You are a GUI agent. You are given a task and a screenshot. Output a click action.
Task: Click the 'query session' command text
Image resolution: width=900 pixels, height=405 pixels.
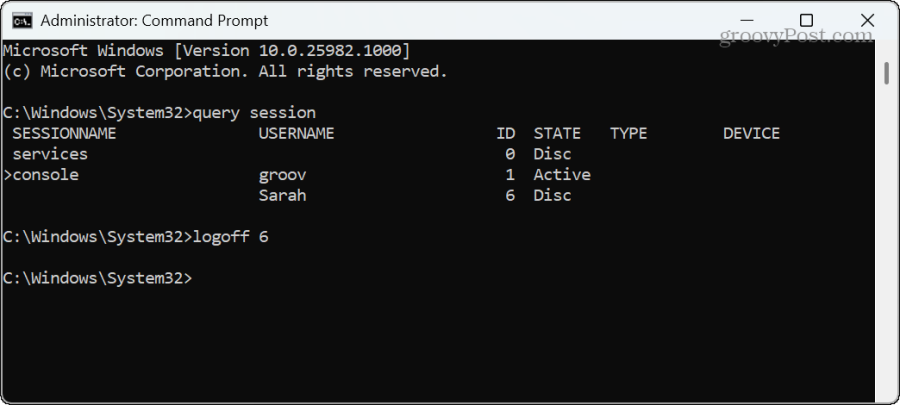pyautogui.click(x=254, y=112)
